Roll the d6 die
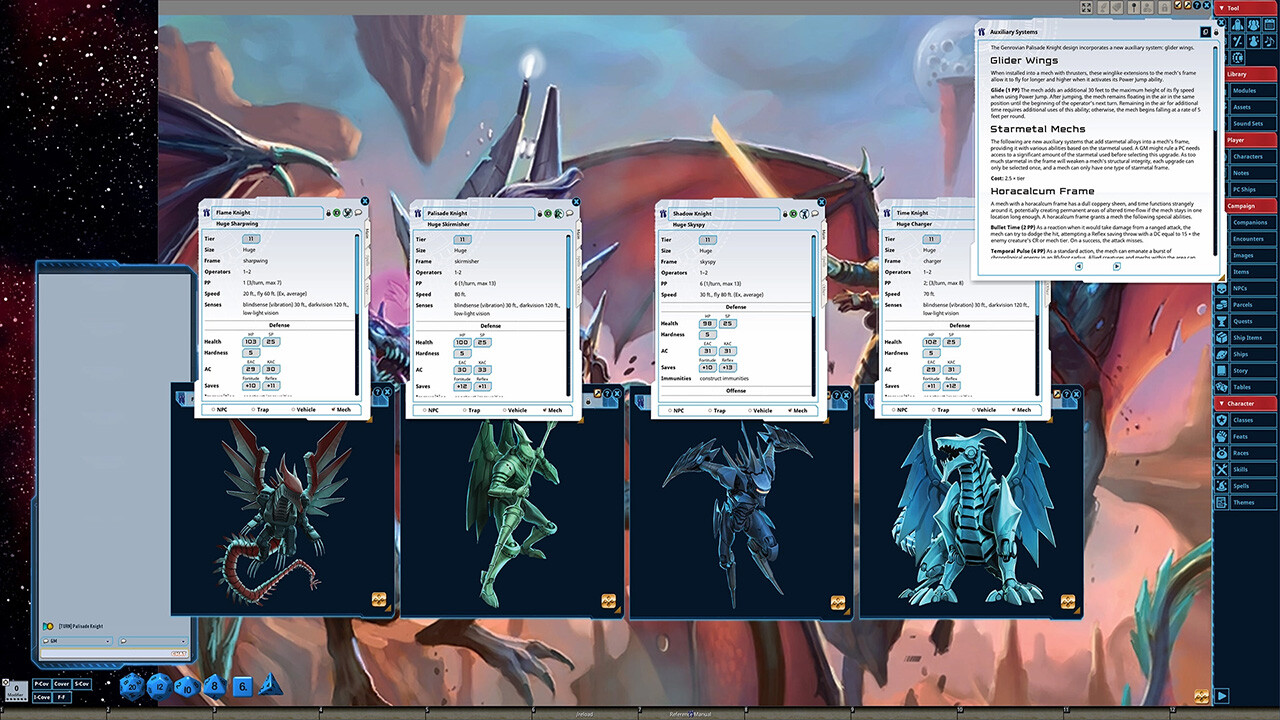 [x=242, y=685]
